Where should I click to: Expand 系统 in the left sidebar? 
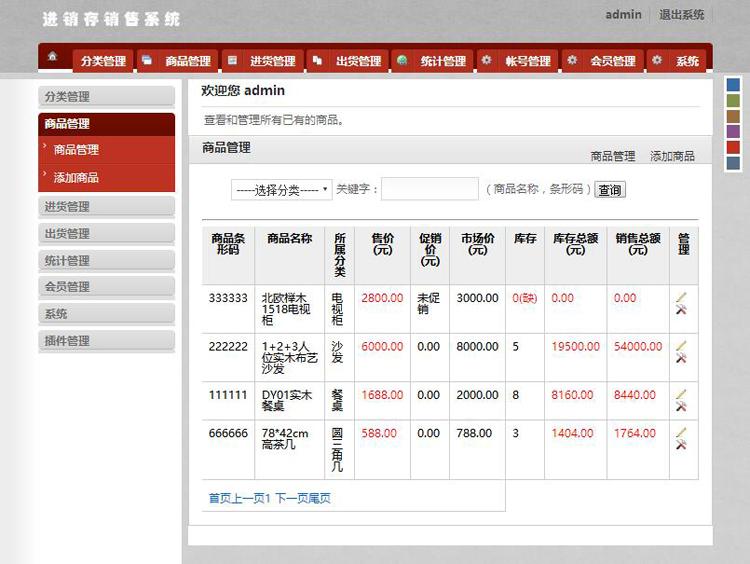click(106, 314)
